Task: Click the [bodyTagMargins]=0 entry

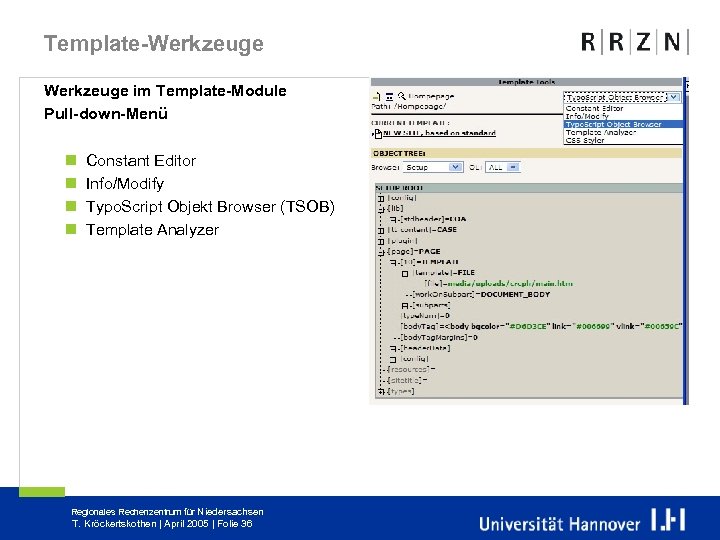Action: pyautogui.click(x=439, y=338)
